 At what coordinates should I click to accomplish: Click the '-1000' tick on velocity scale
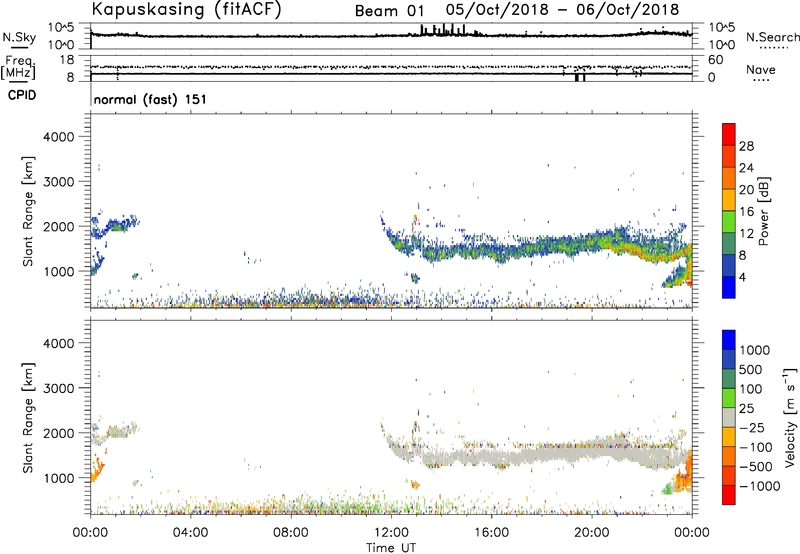pyautogui.click(x=760, y=486)
